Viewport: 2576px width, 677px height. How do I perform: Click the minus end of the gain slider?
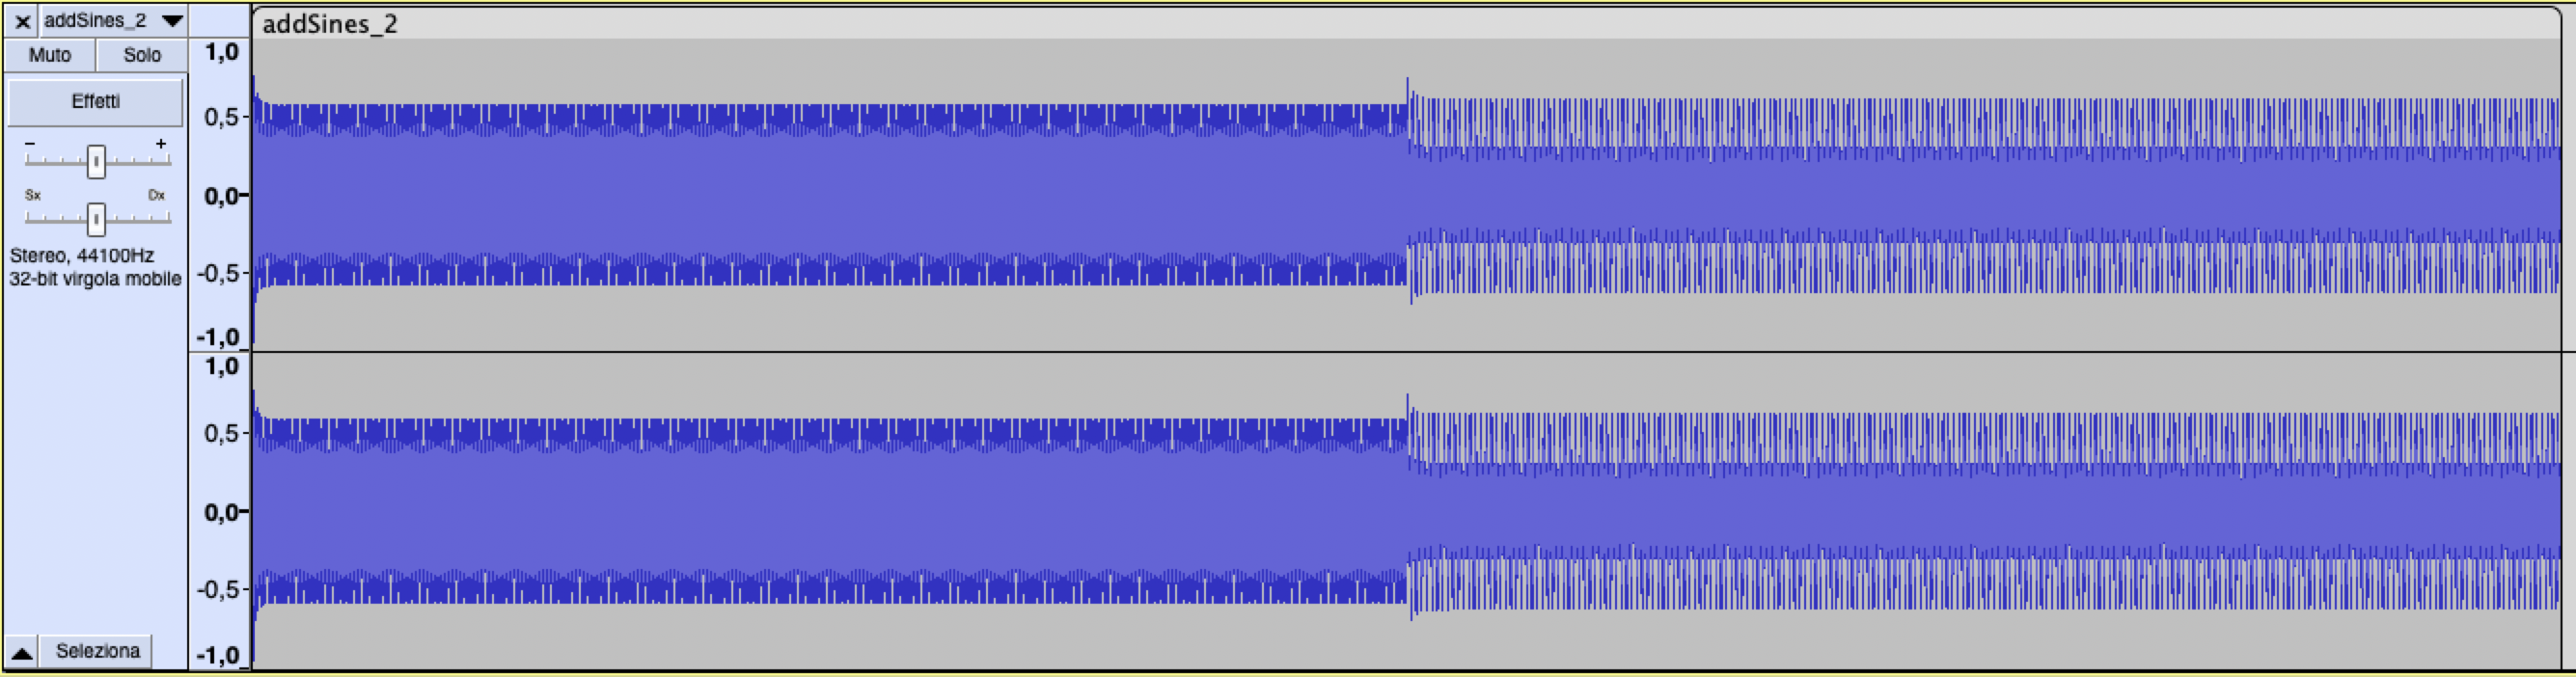pos(30,144)
